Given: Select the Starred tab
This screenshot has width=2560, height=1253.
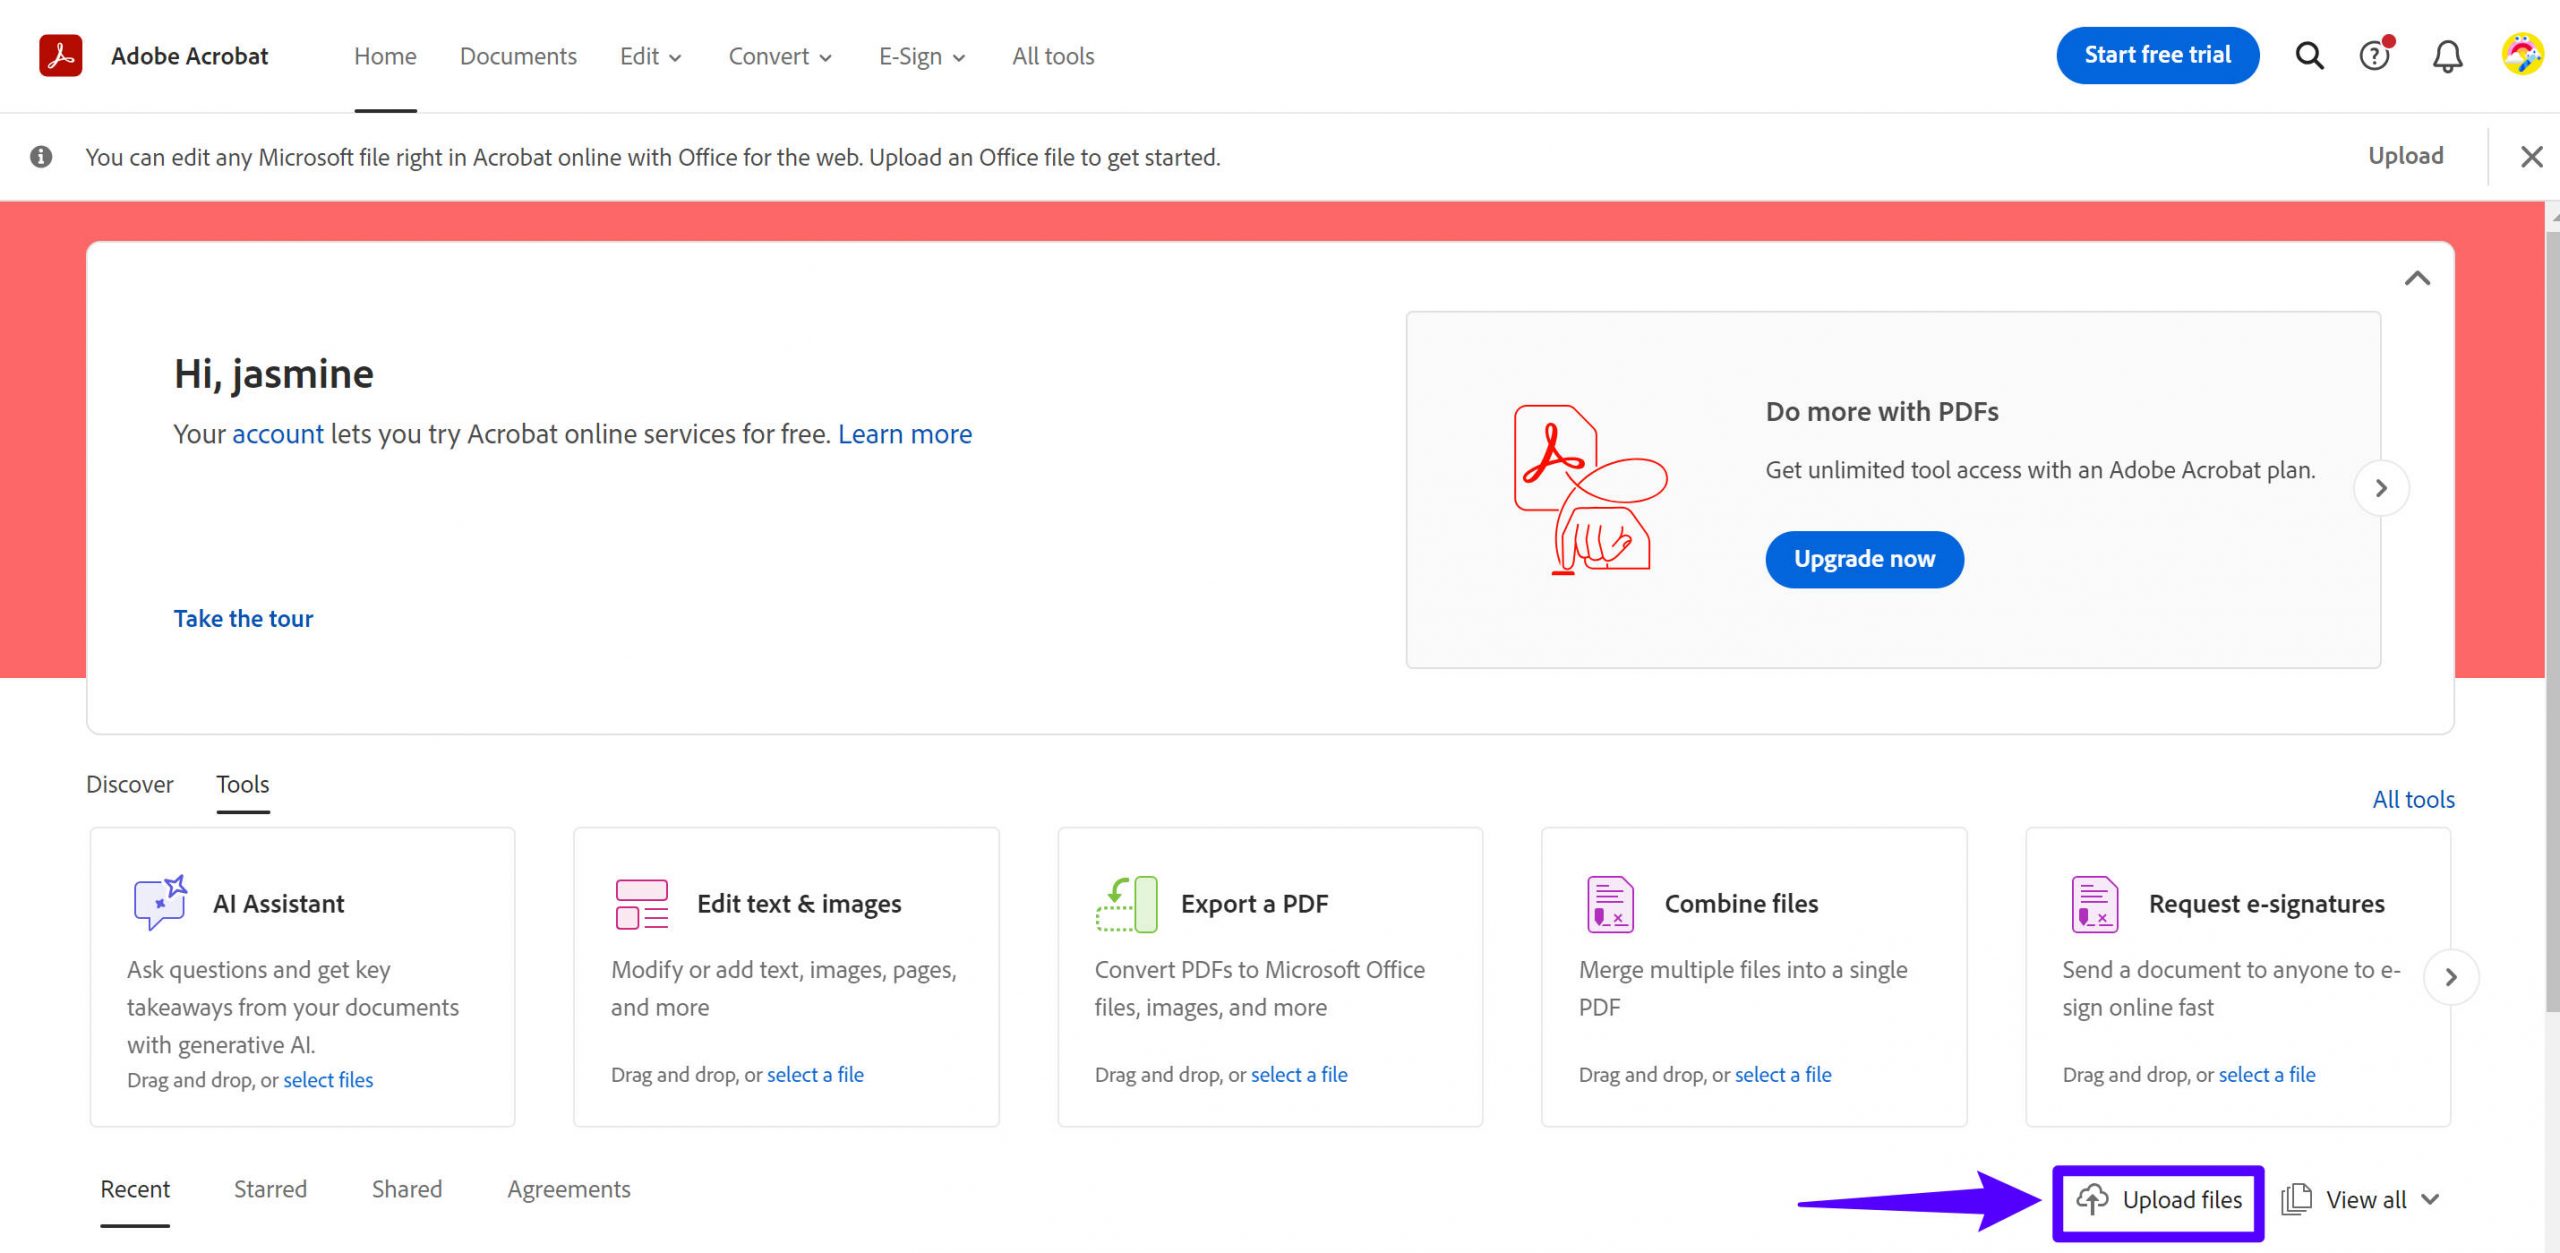Looking at the screenshot, I should click(270, 1189).
